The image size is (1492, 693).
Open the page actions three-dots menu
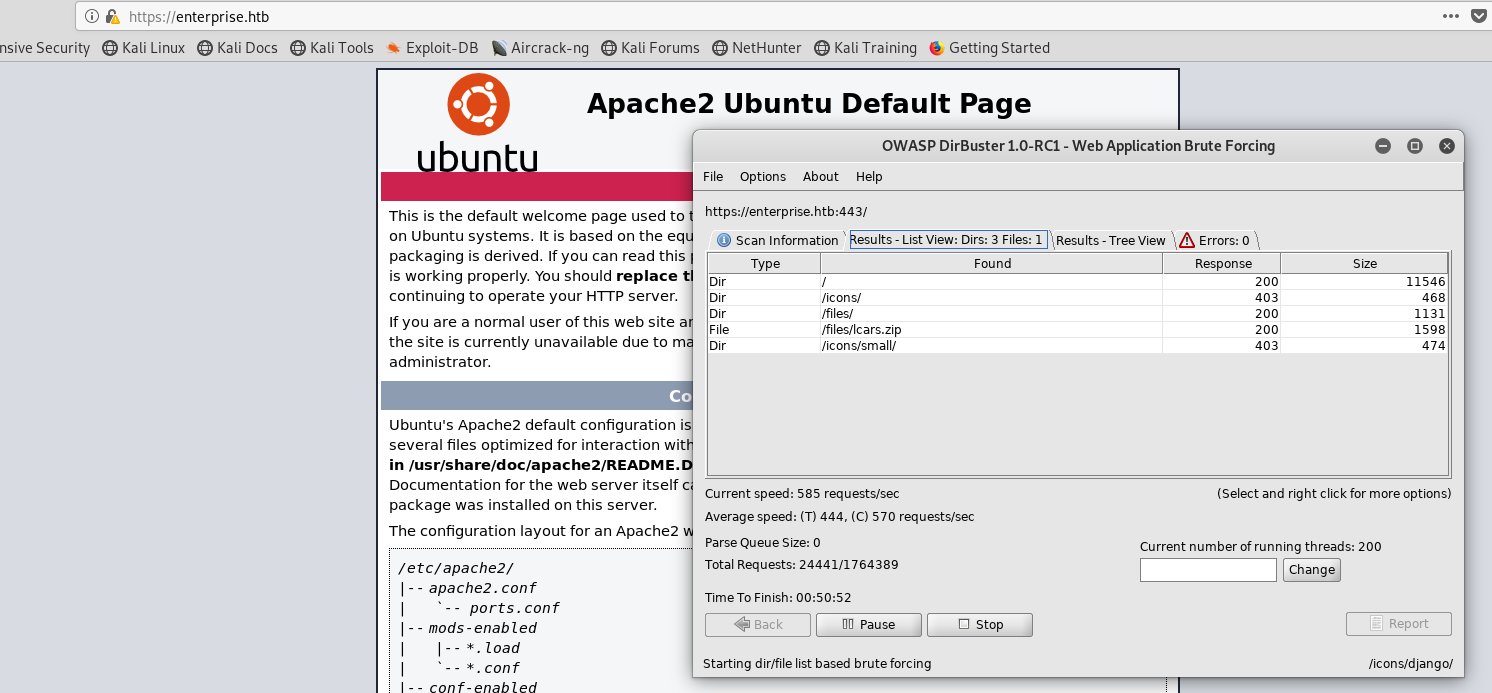tap(1450, 17)
